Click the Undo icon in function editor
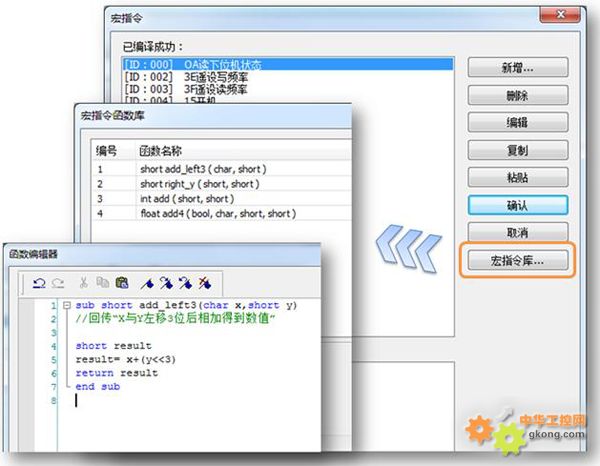 pyautogui.click(x=39, y=282)
